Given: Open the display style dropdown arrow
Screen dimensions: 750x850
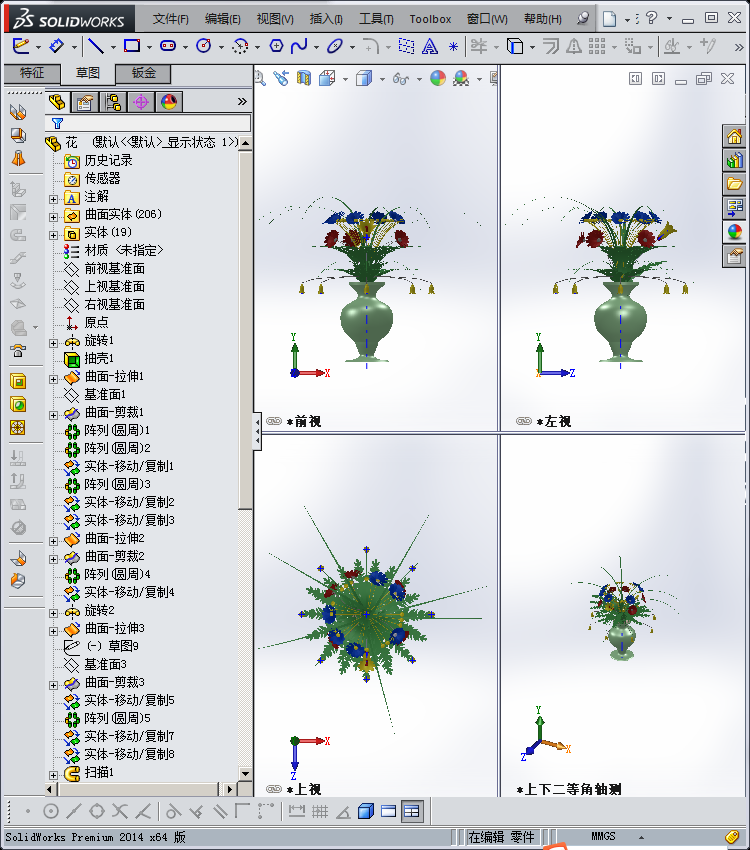Looking at the screenshot, I should 383,80.
